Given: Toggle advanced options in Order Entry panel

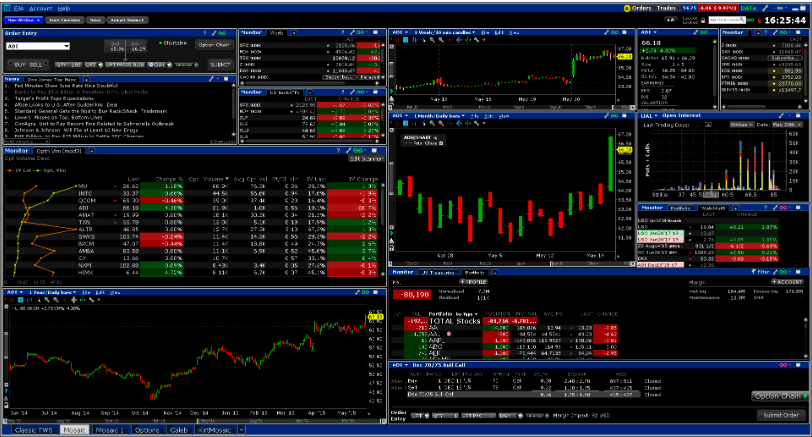Looking at the screenshot, I should pos(186,65).
